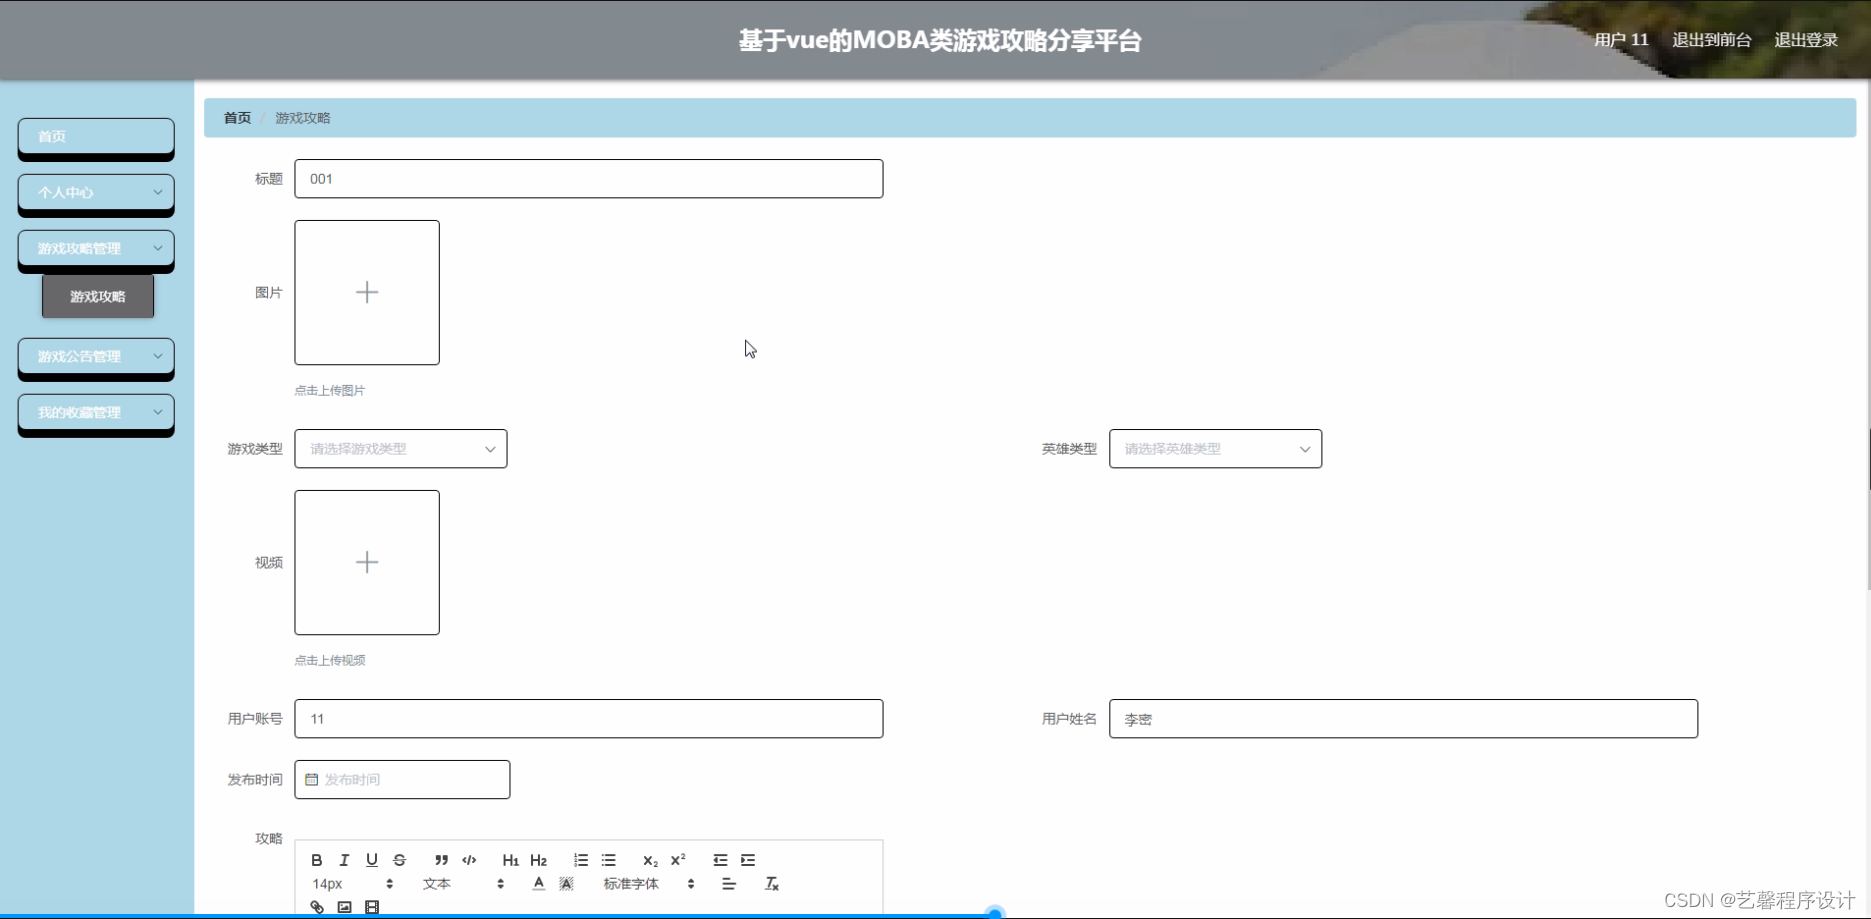Select 游戏攻略 from the sidebar submenu
Screen dimensions: 1871x919
click(97, 296)
